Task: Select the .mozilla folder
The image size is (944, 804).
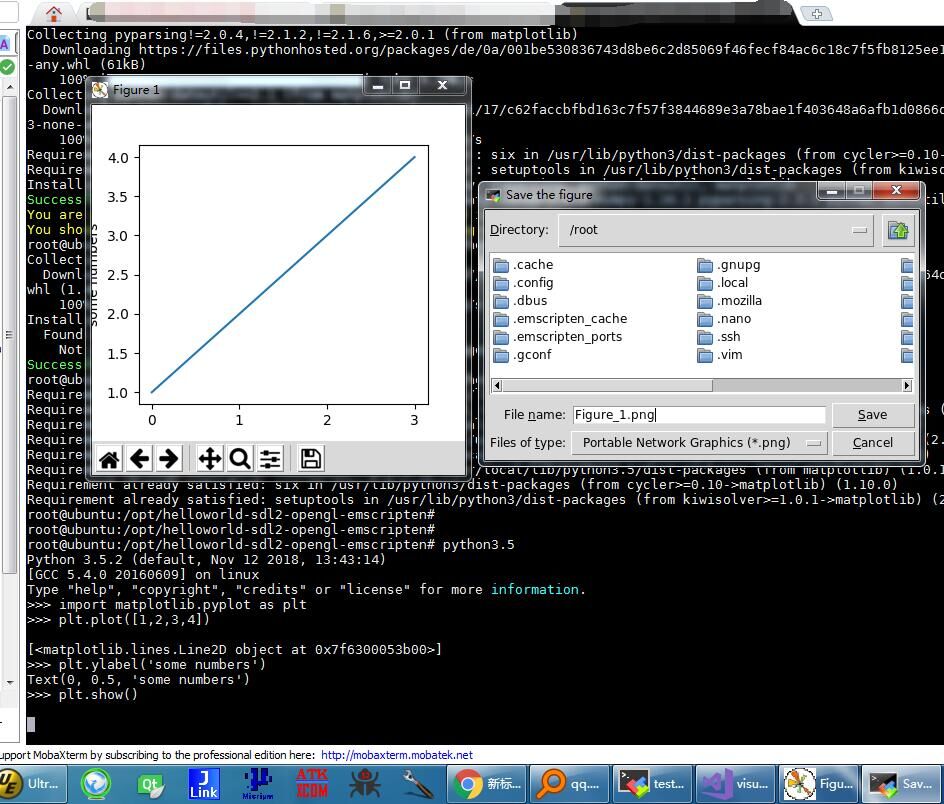Action: click(x=730, y=301)
